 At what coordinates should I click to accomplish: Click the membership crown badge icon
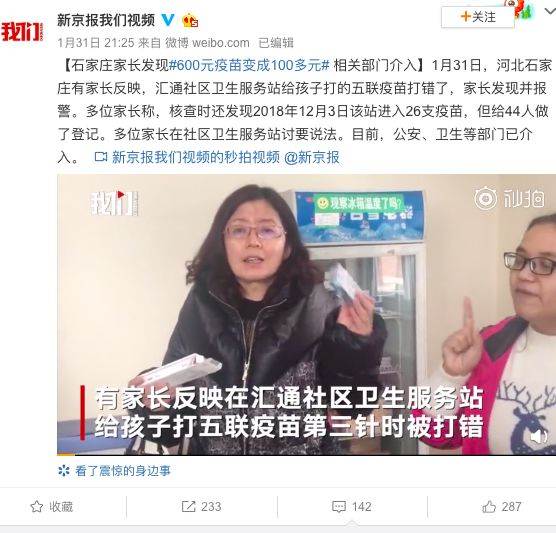(x=190, y=21)
